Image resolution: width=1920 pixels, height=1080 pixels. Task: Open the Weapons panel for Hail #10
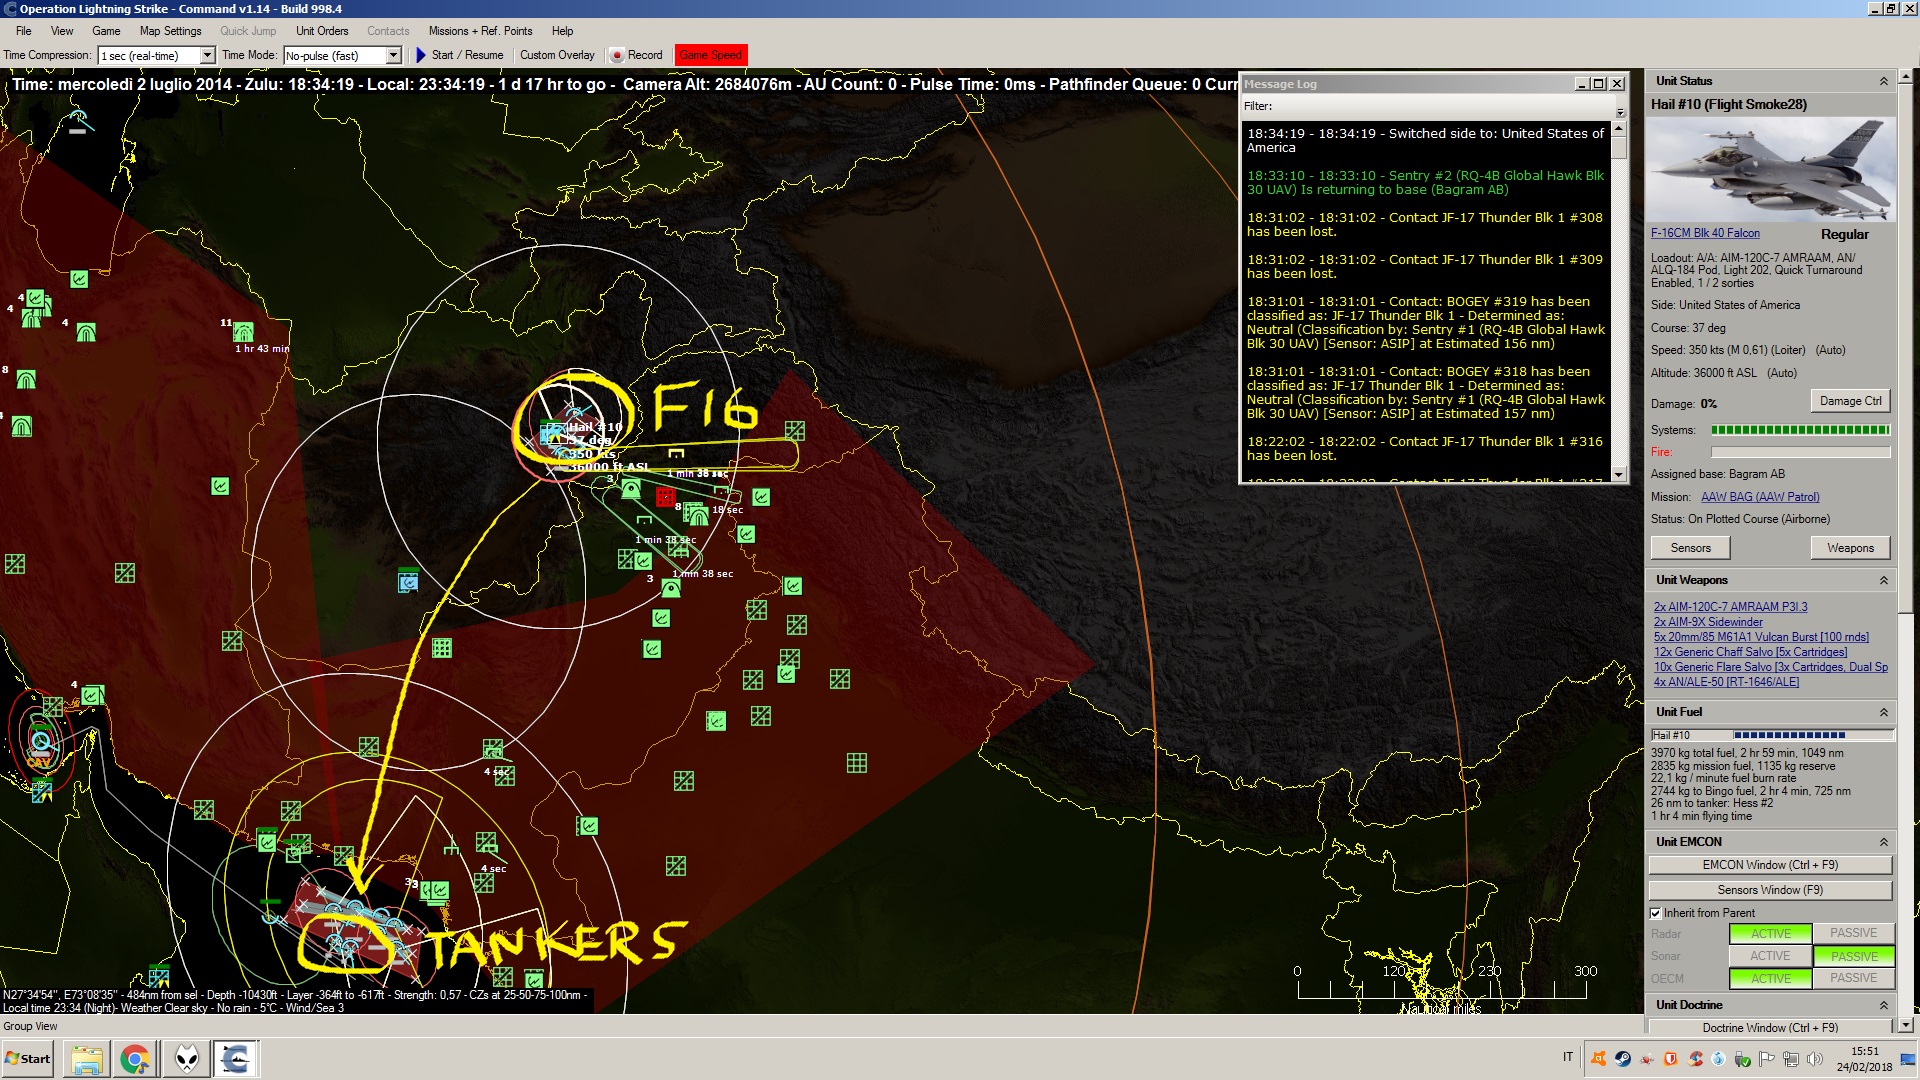(1850, 547)
